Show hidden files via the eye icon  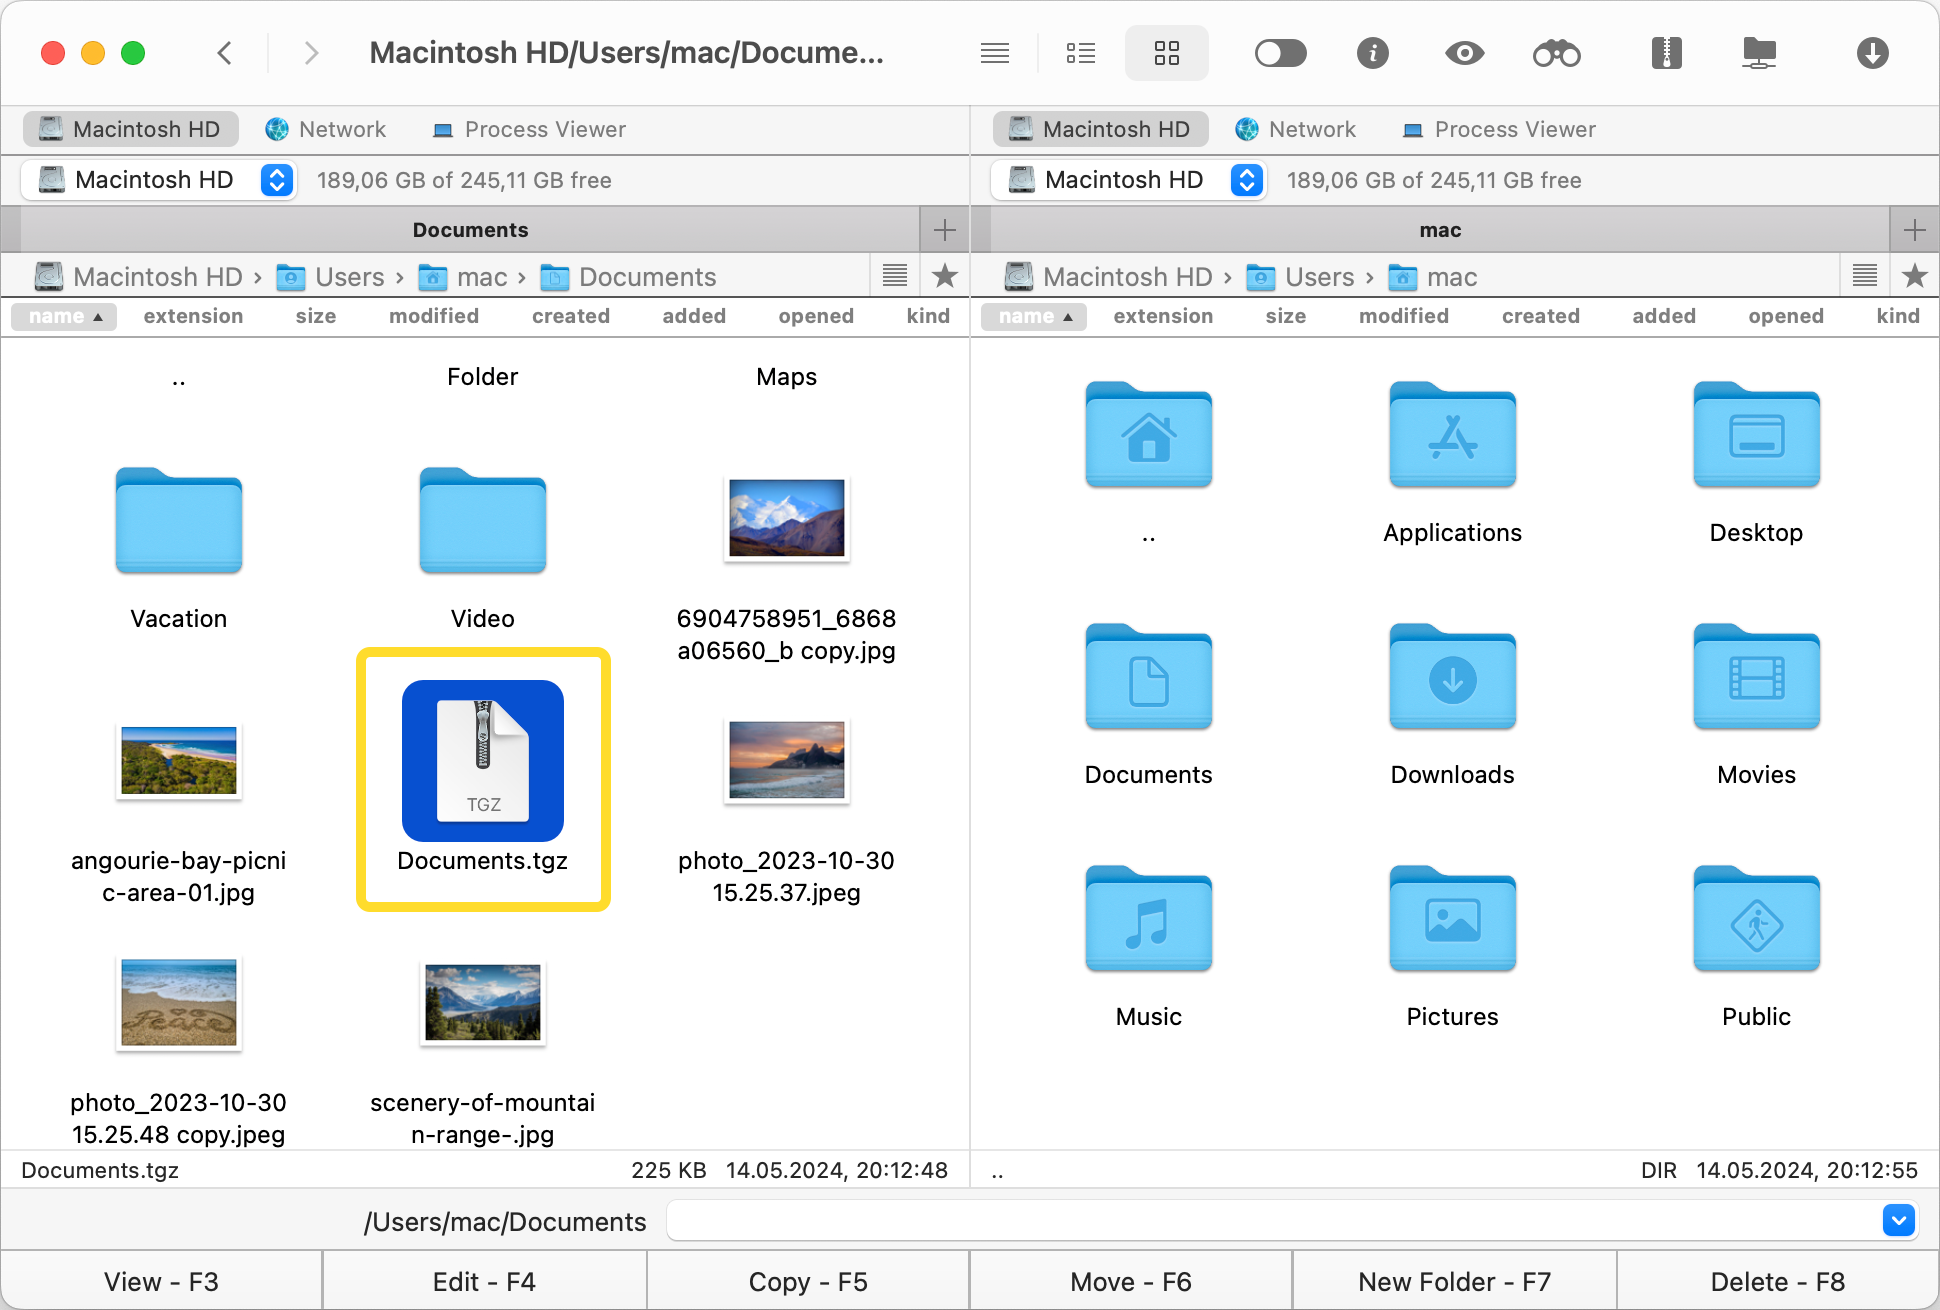point(1464,53)
